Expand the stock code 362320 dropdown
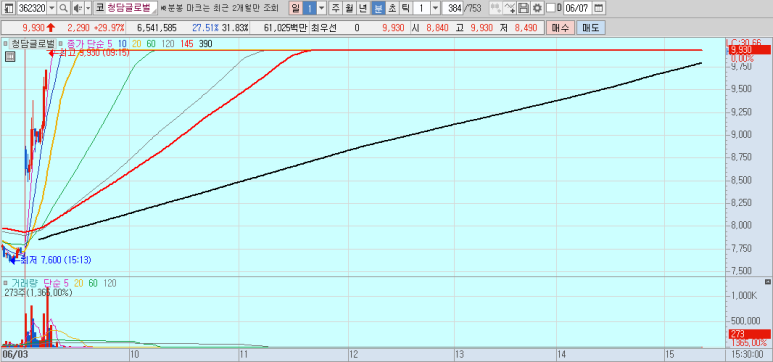The image size is (773, 362). (52, 8)
